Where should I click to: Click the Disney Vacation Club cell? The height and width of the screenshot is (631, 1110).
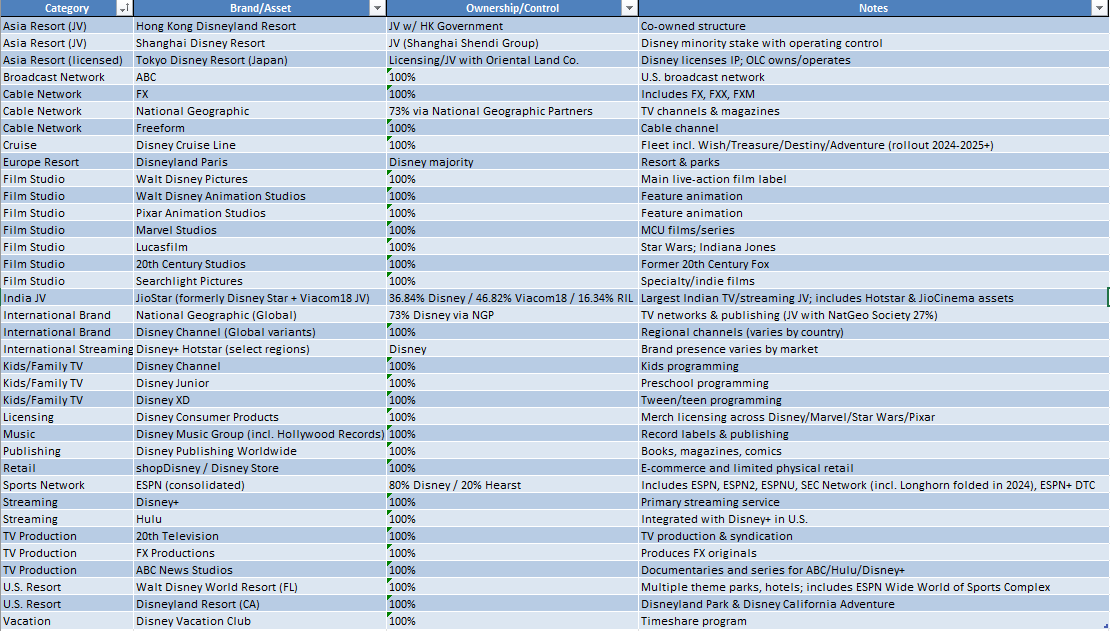coord(260,621)
